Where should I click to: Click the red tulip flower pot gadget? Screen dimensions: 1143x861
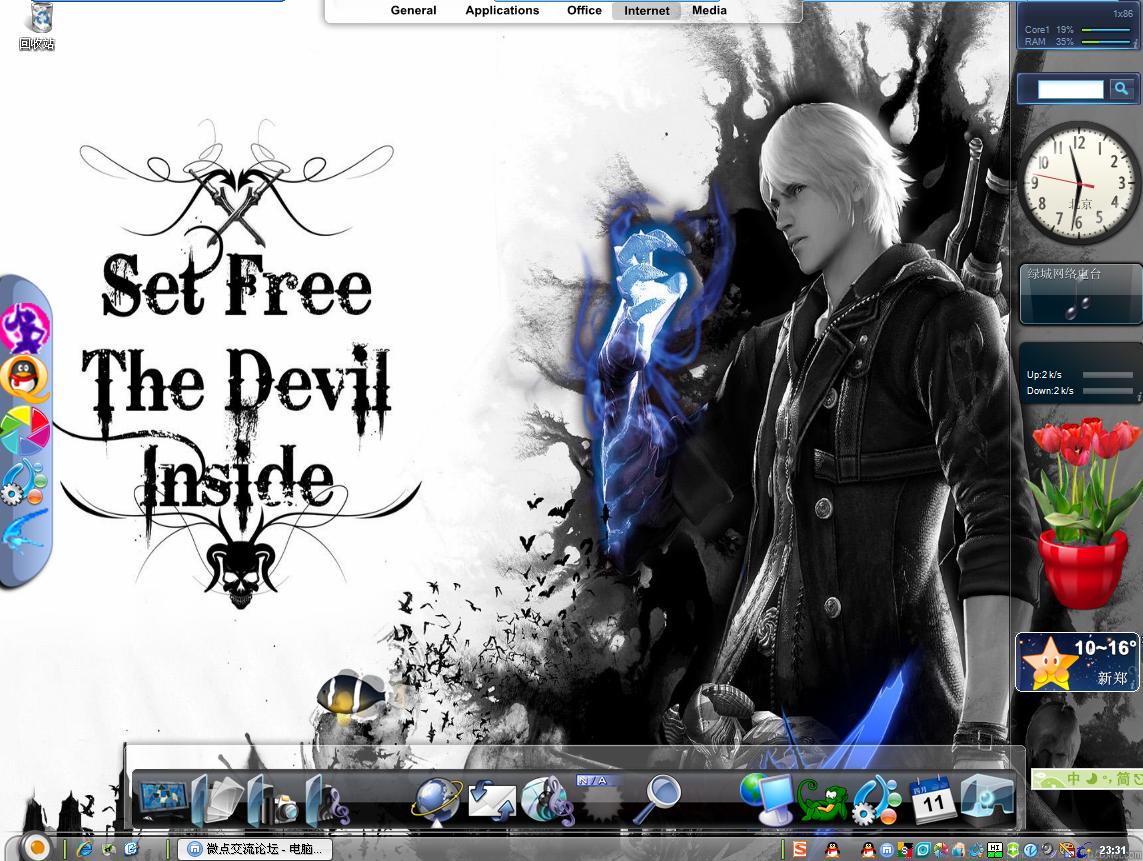tap(1083, 513)
